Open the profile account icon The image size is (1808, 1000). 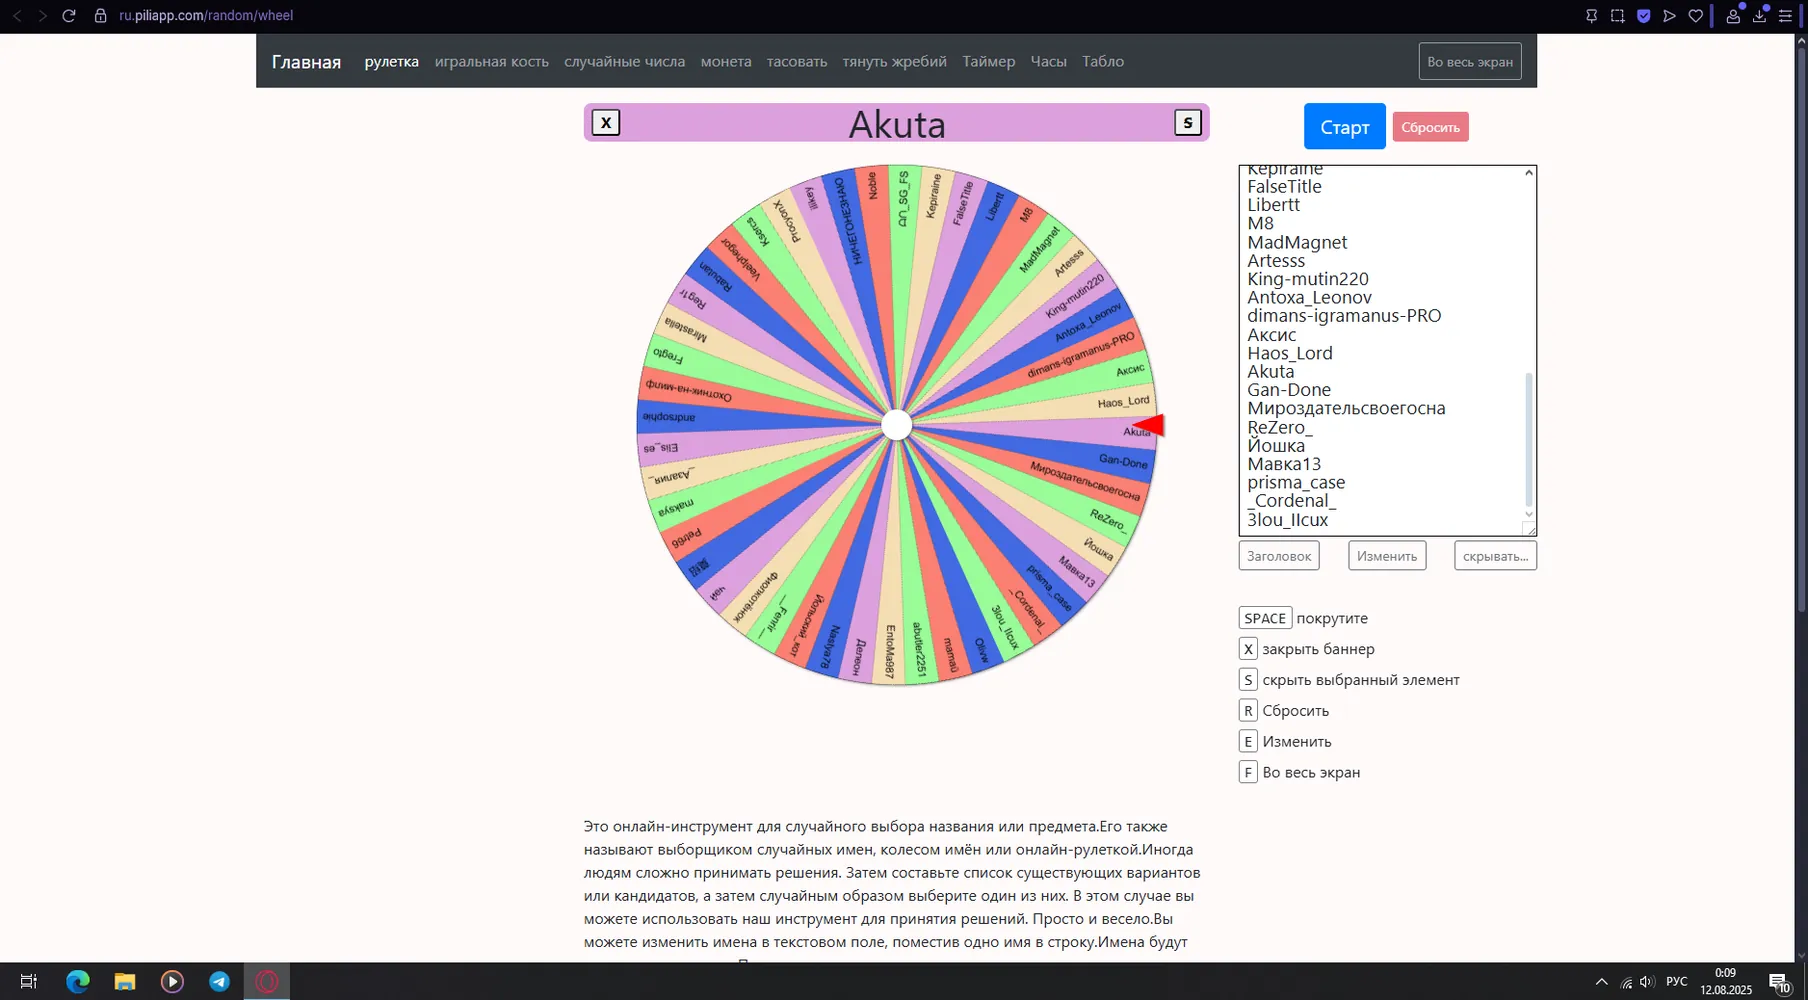pyautogui.click(x=1733, y=16)
